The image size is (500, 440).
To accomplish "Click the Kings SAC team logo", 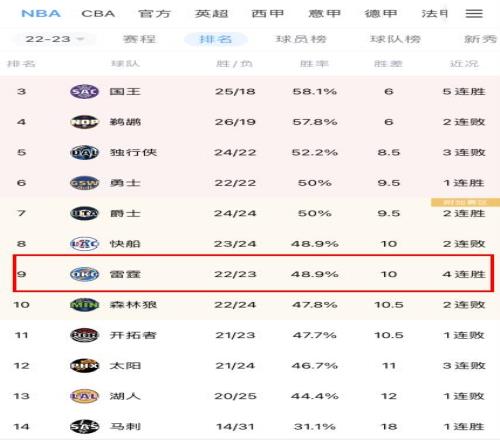I will pos(85,91).
